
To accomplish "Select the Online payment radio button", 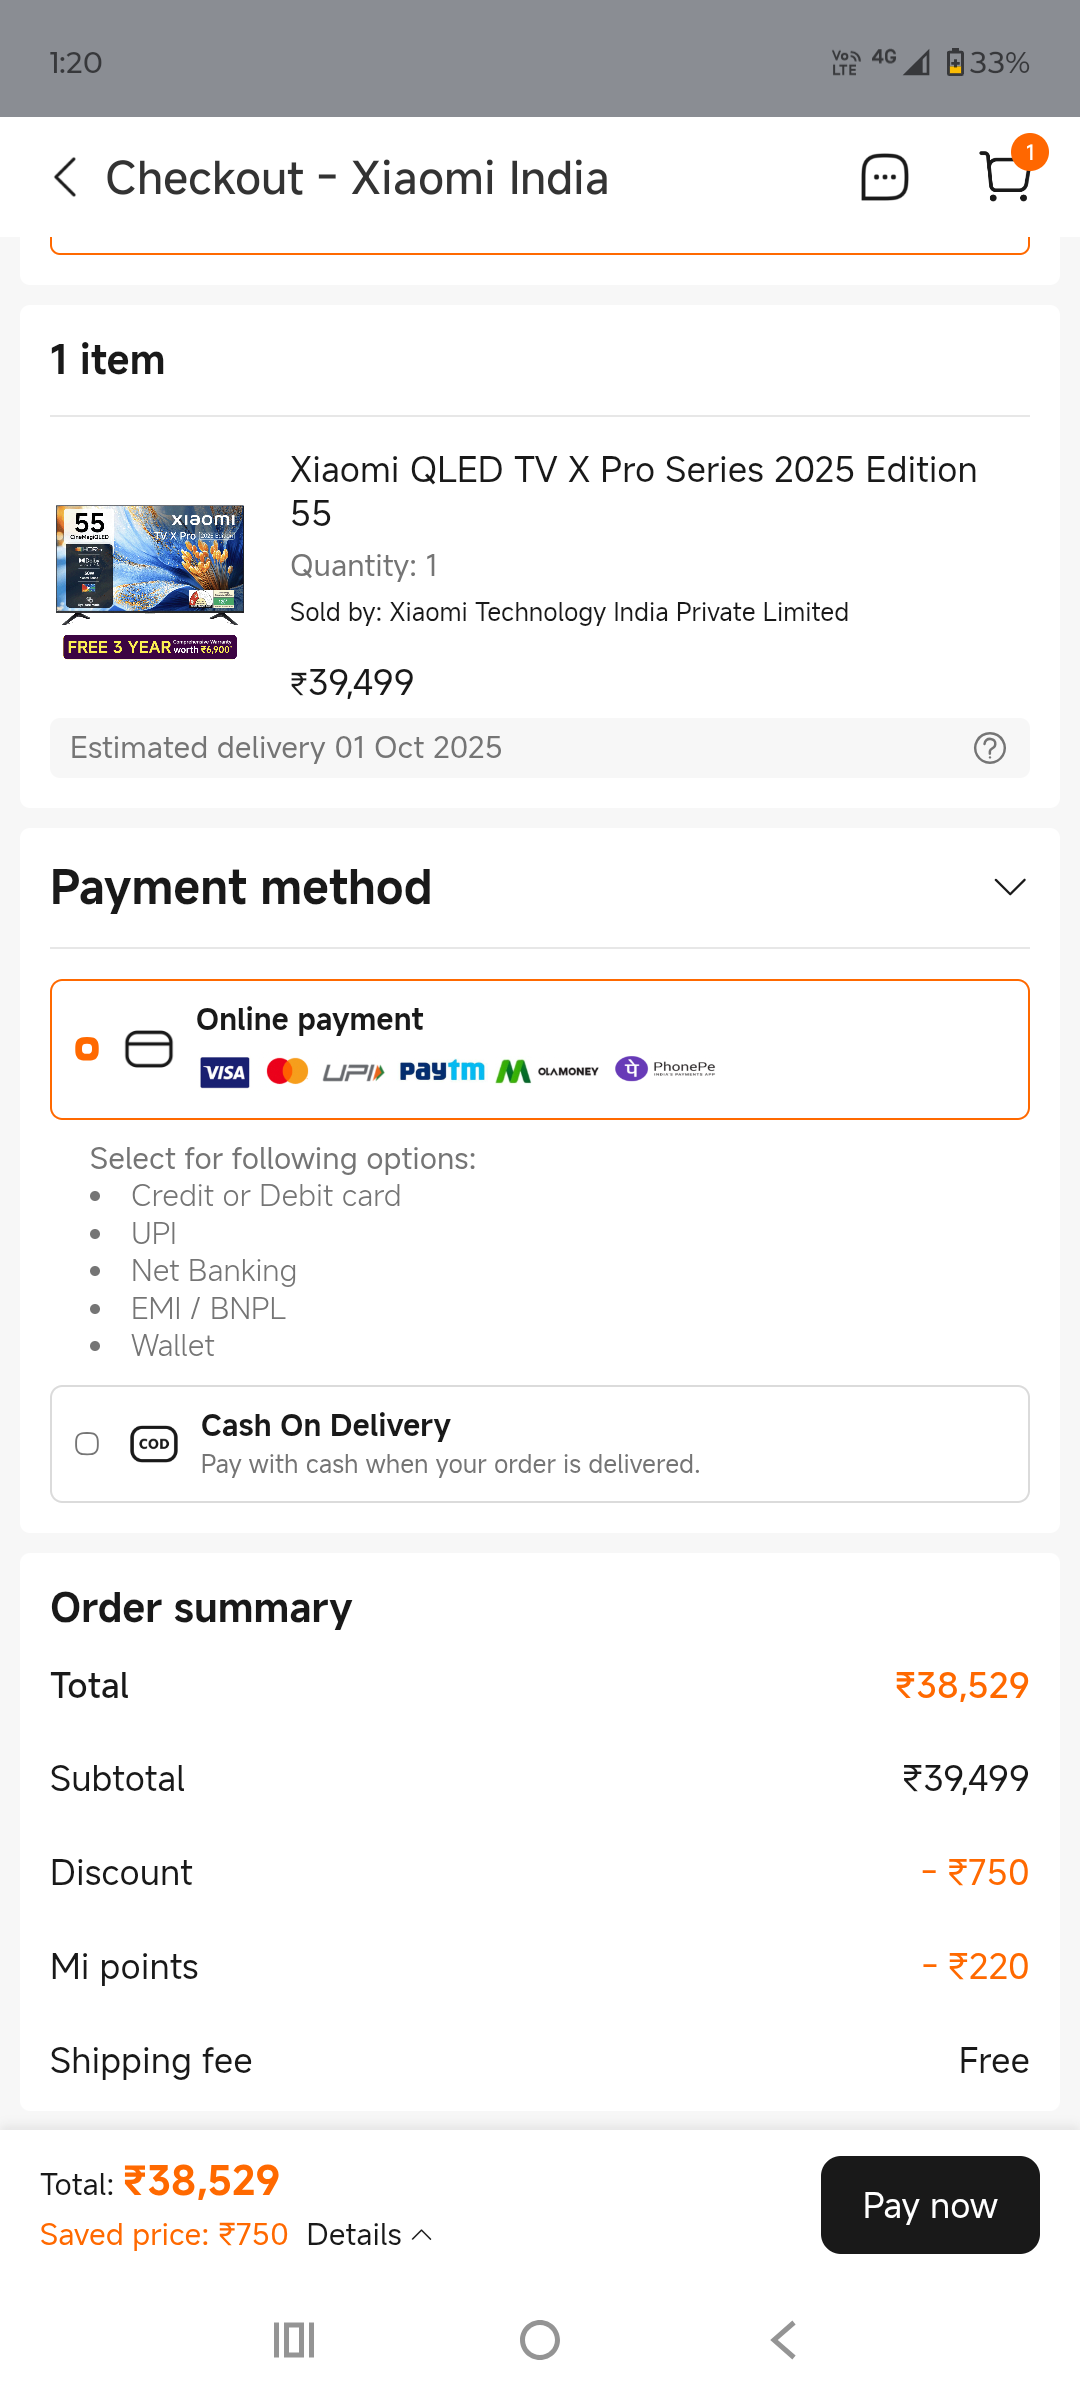I will (x=88, y=1049).
